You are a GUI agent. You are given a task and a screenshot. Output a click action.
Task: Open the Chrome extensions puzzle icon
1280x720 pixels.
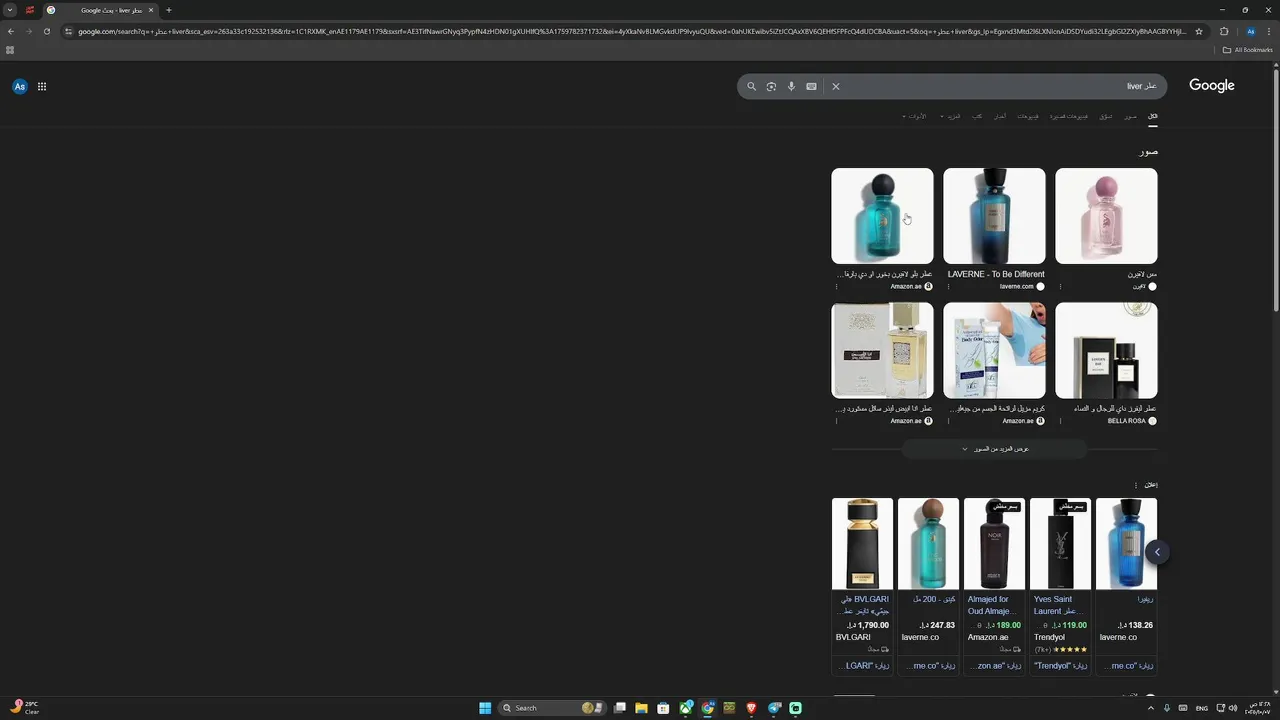(x=1224, y=31)
